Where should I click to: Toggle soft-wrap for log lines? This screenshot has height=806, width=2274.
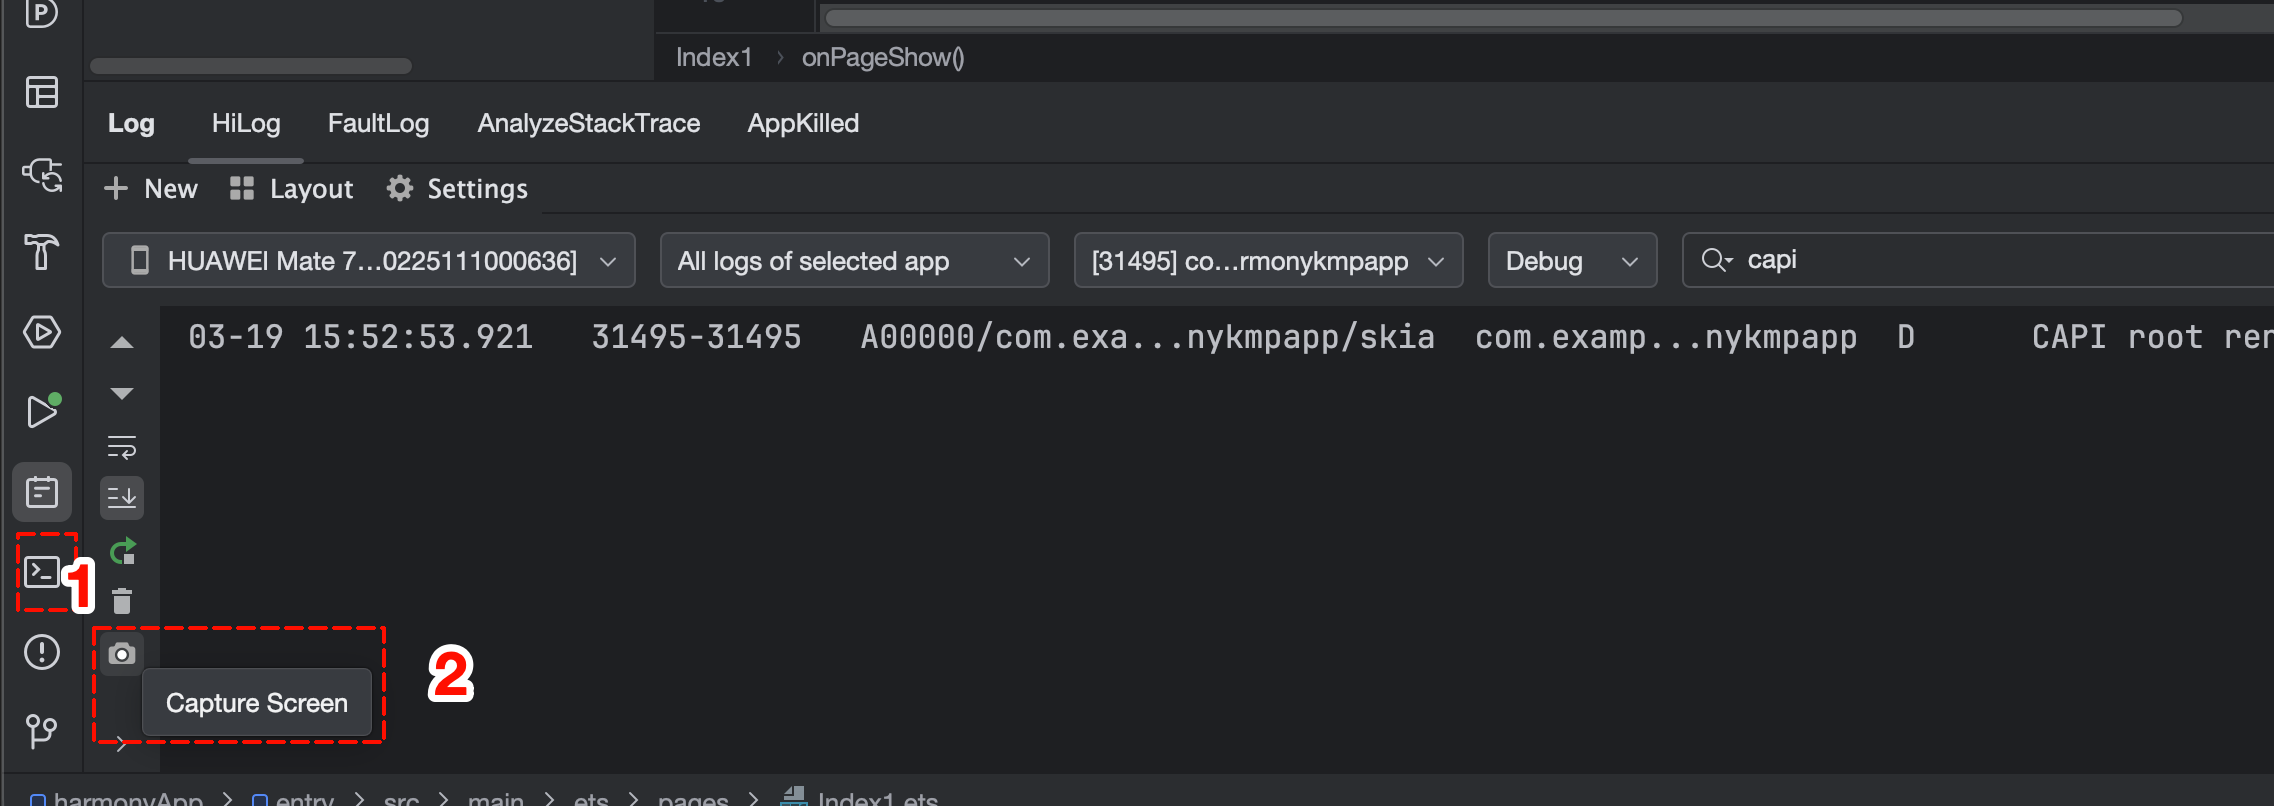(122, 447)
